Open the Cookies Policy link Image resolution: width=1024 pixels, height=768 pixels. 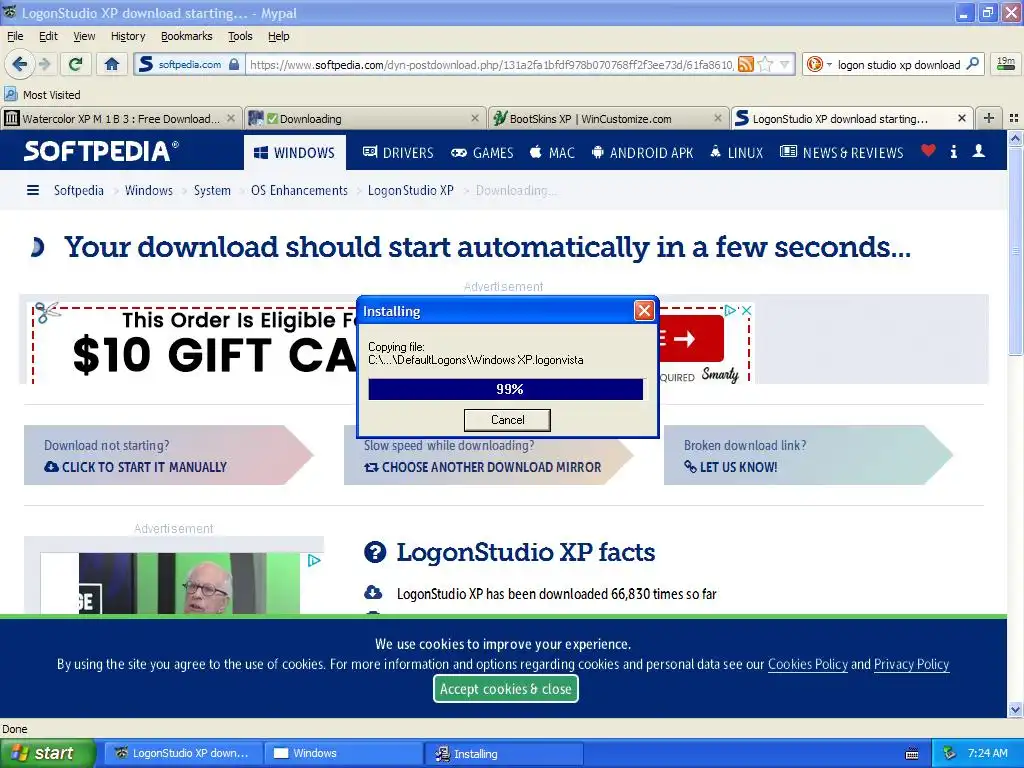[x=807, y=664]
